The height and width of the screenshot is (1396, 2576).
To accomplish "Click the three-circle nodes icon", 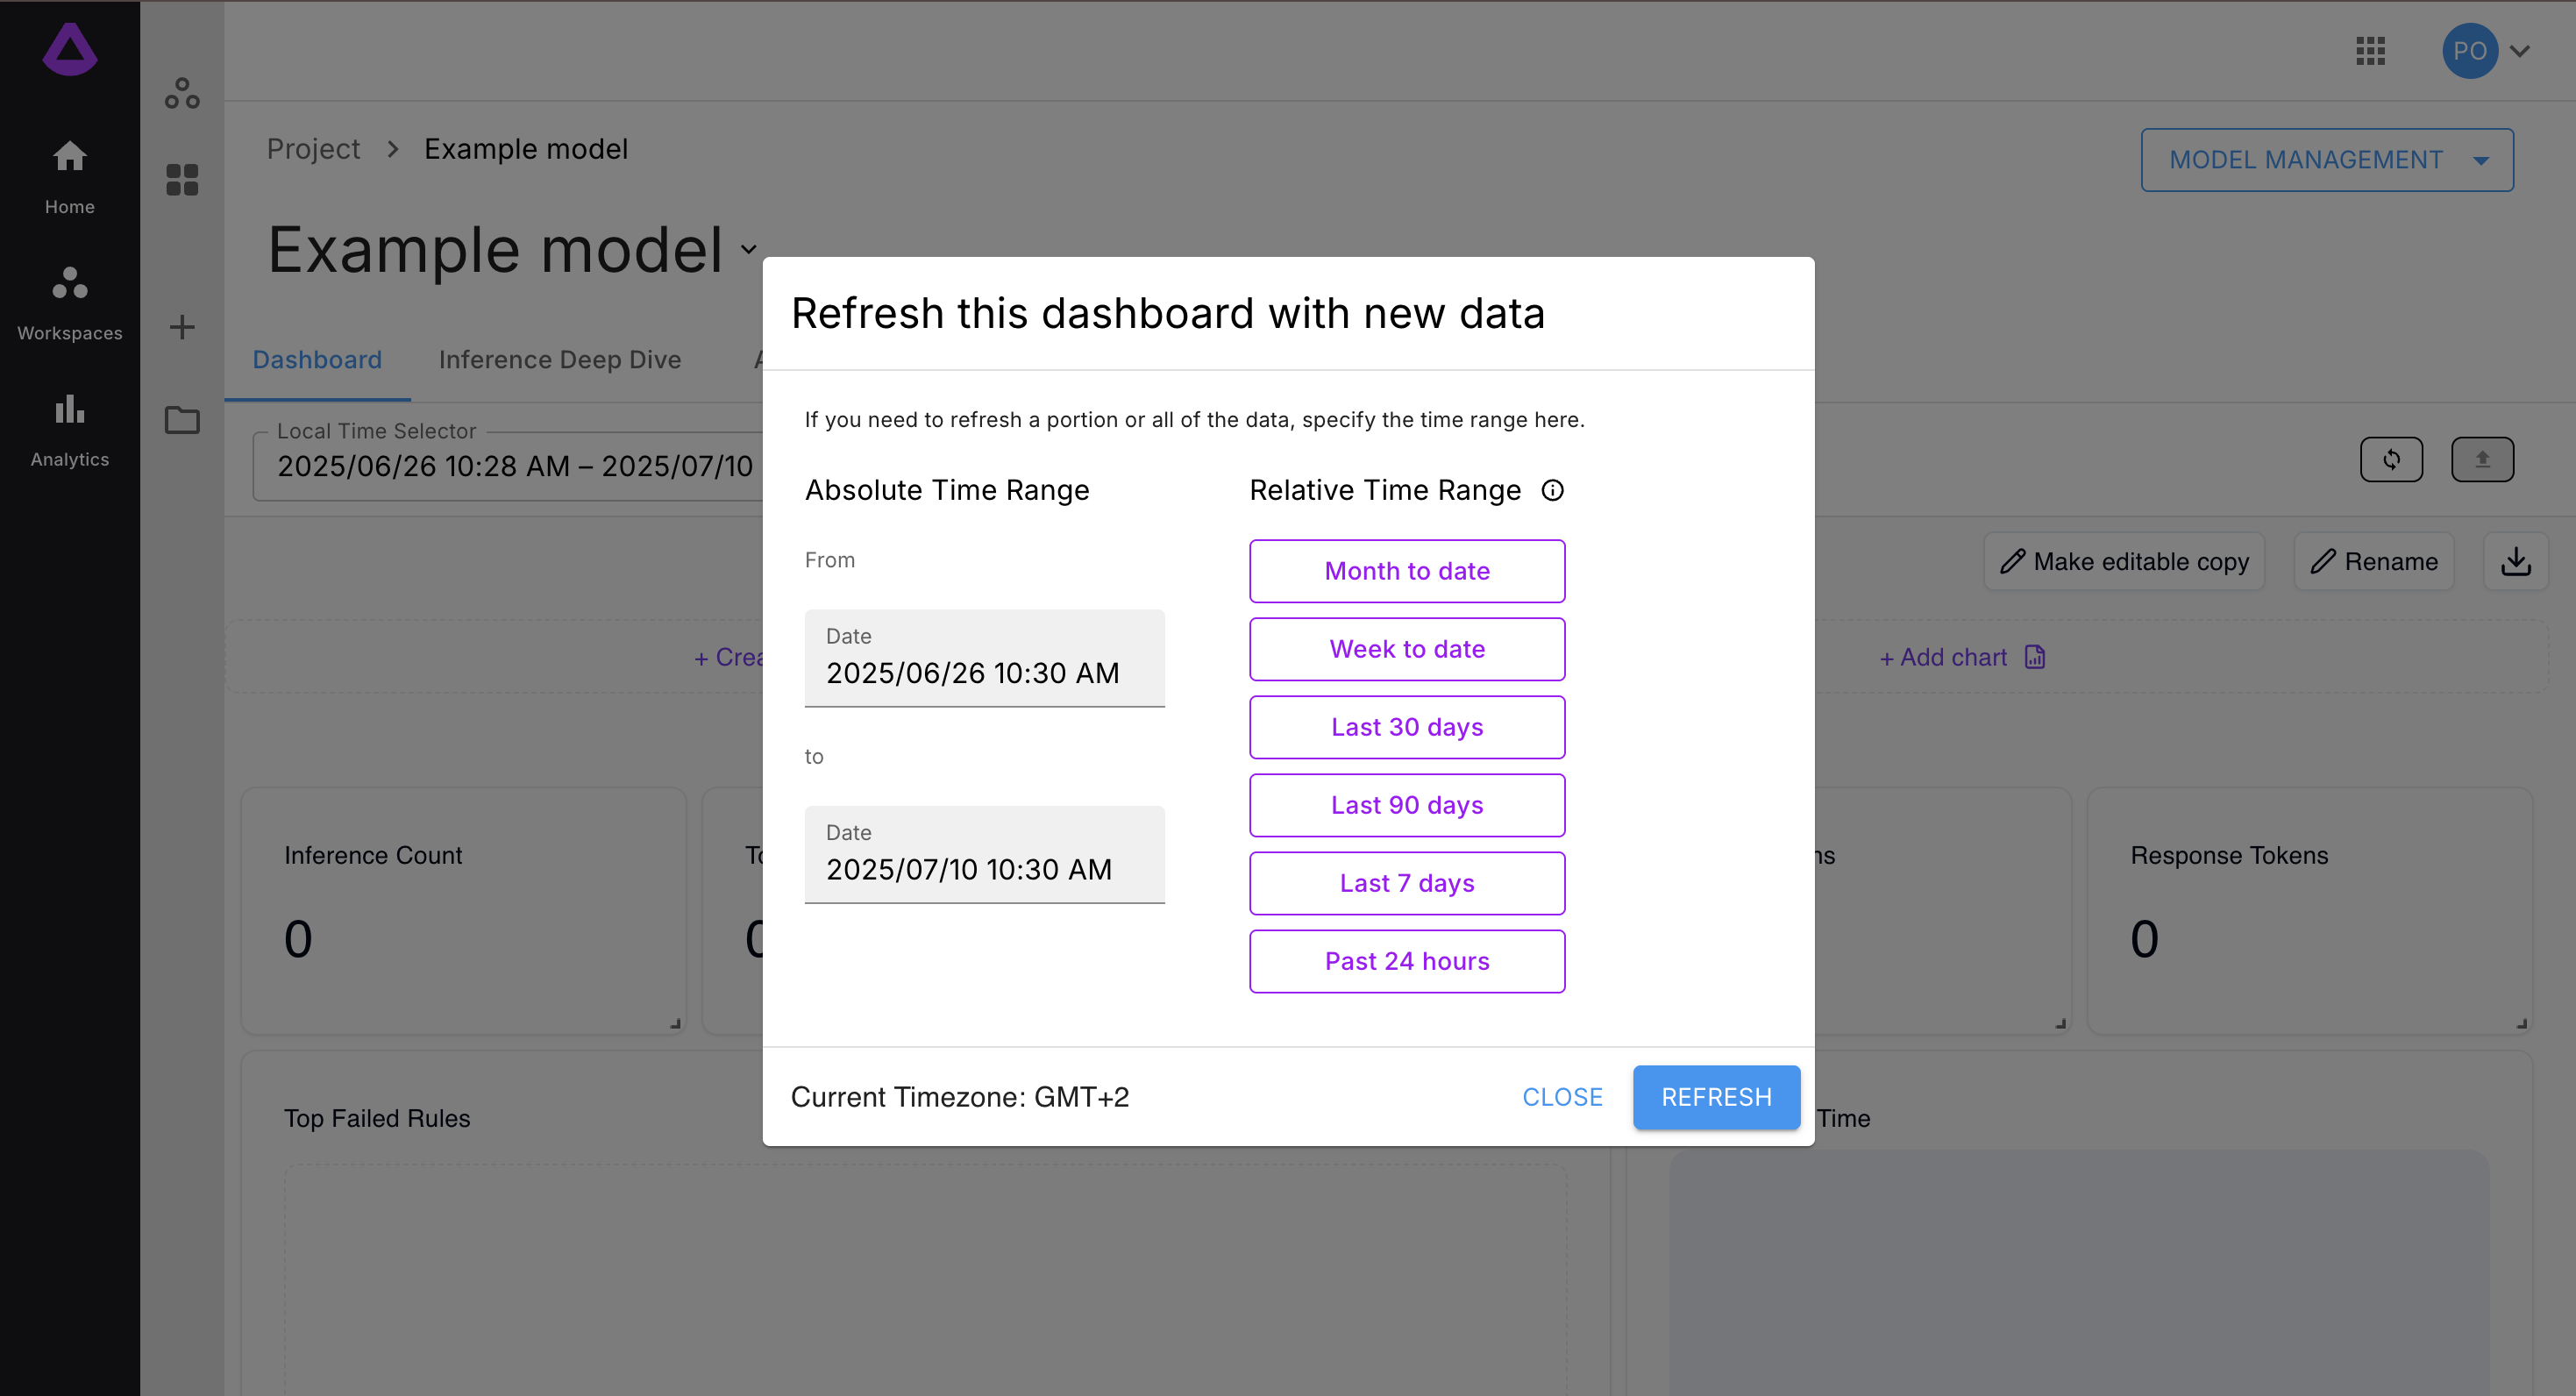I will 182,93.
